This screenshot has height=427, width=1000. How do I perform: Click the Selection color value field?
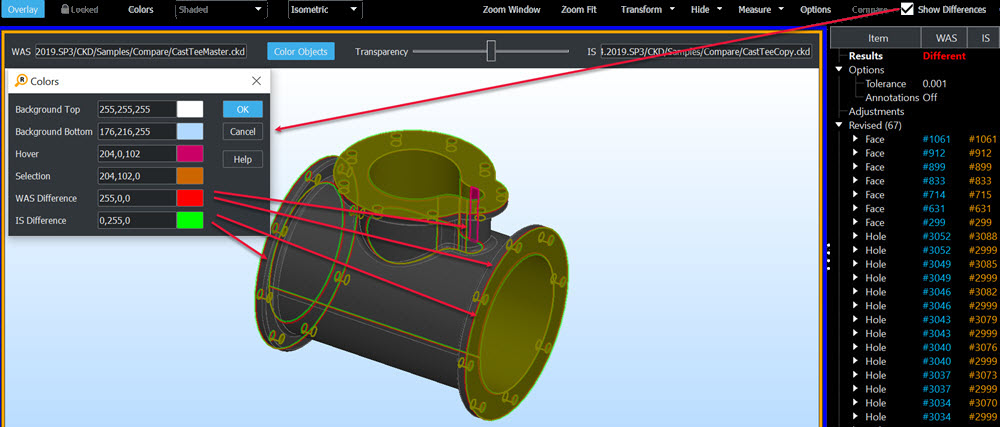point(137,176)
